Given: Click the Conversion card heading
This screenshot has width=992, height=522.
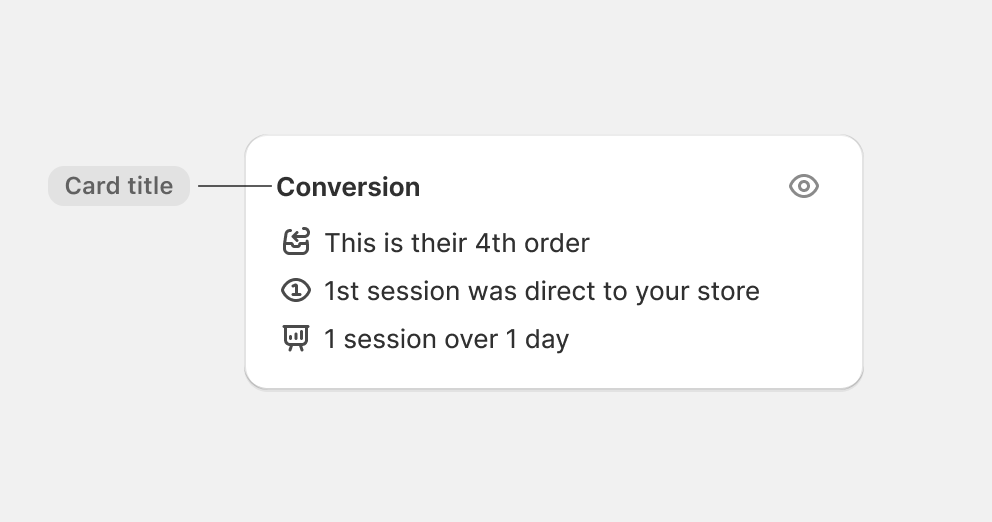Looking at the screenshot, I should click(x=348, y=187).
